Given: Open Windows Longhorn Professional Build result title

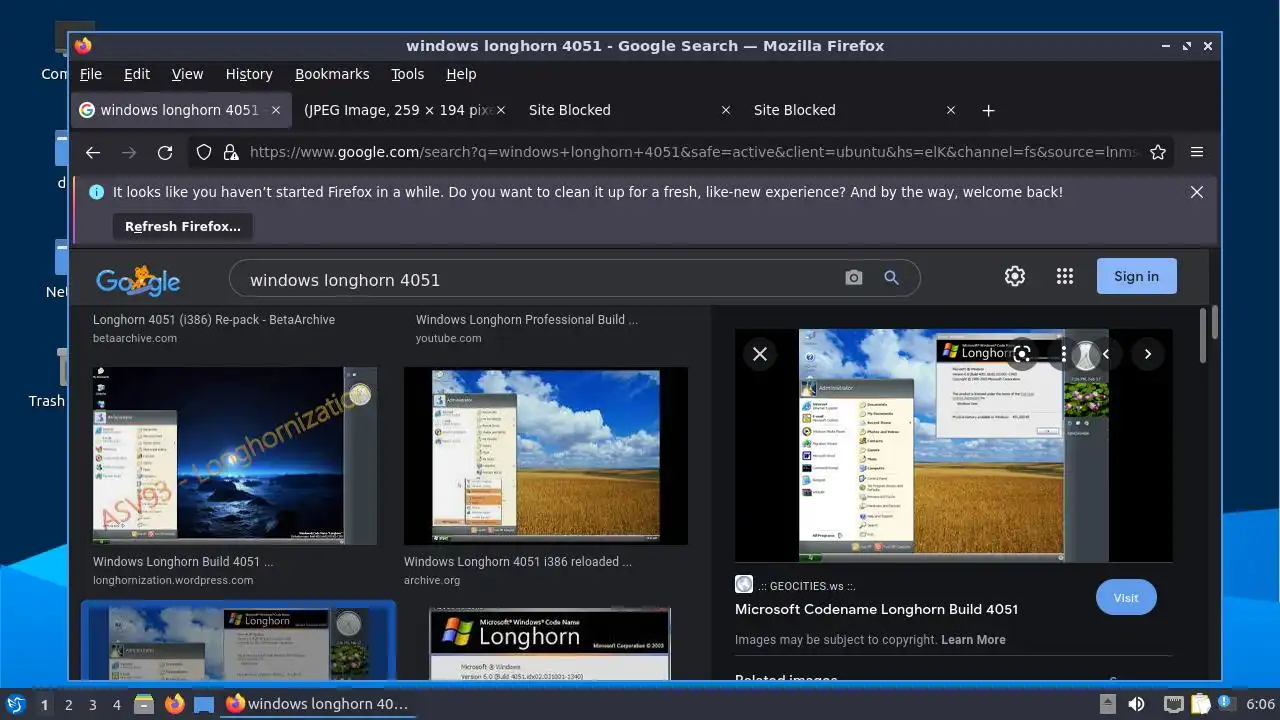Looking at the screenshot, I should pyautogui.click(x=527, y=320).
